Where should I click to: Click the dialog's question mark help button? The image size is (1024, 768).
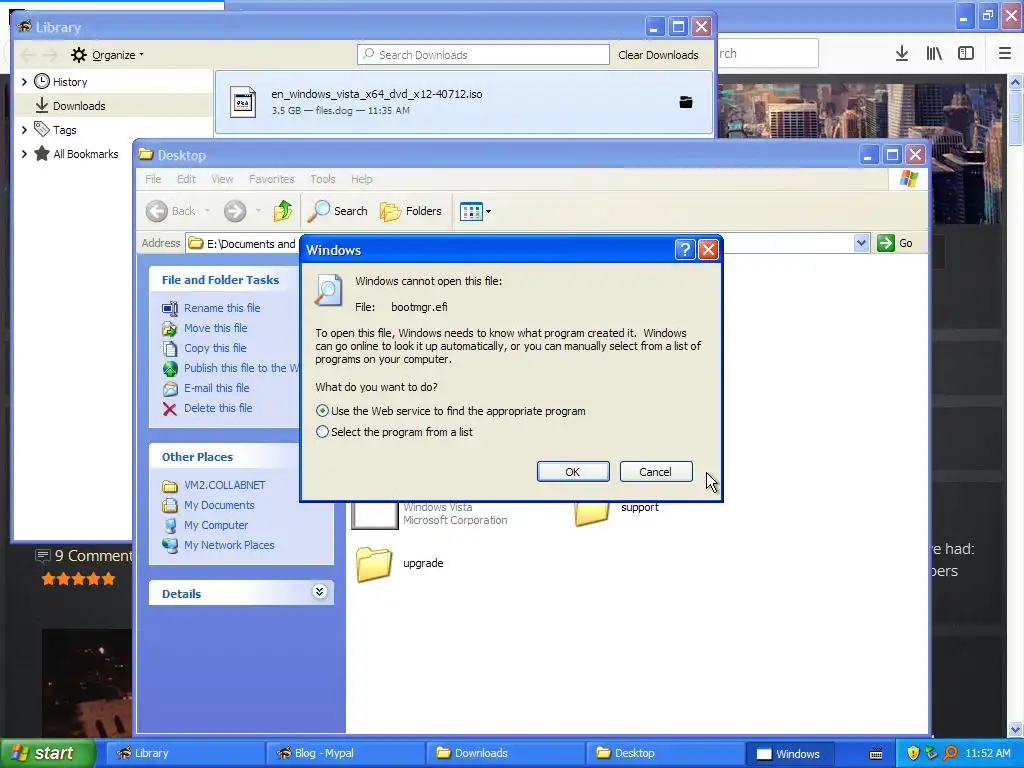point(684,249)
